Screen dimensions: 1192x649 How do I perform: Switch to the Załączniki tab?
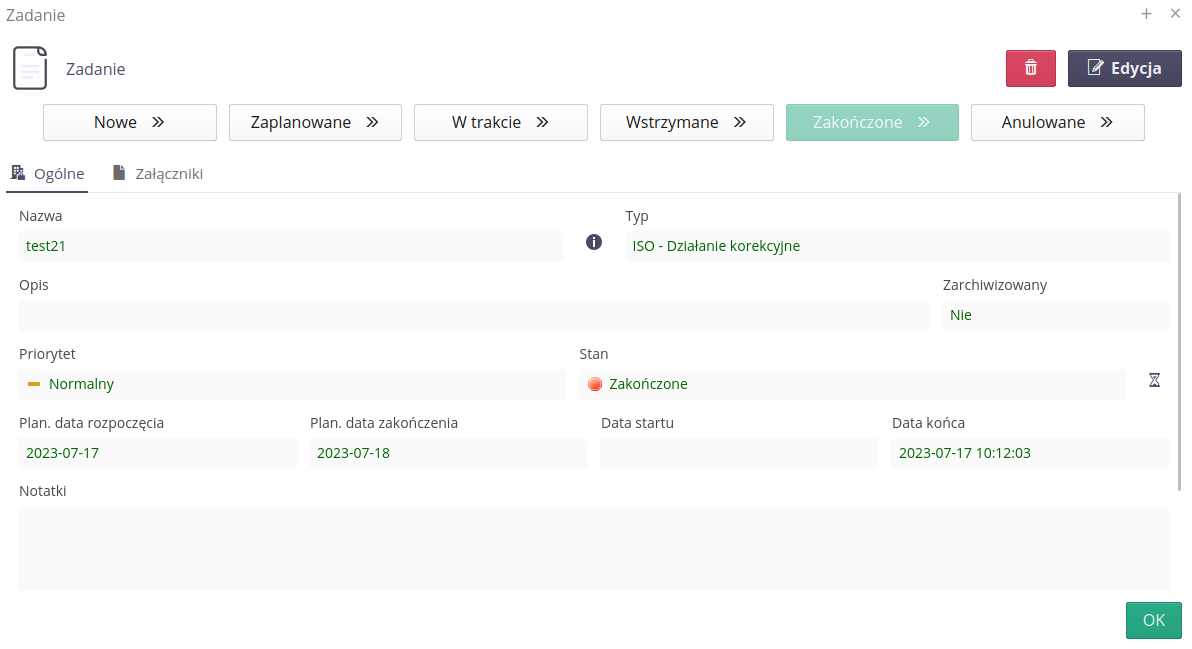point(158,174)
